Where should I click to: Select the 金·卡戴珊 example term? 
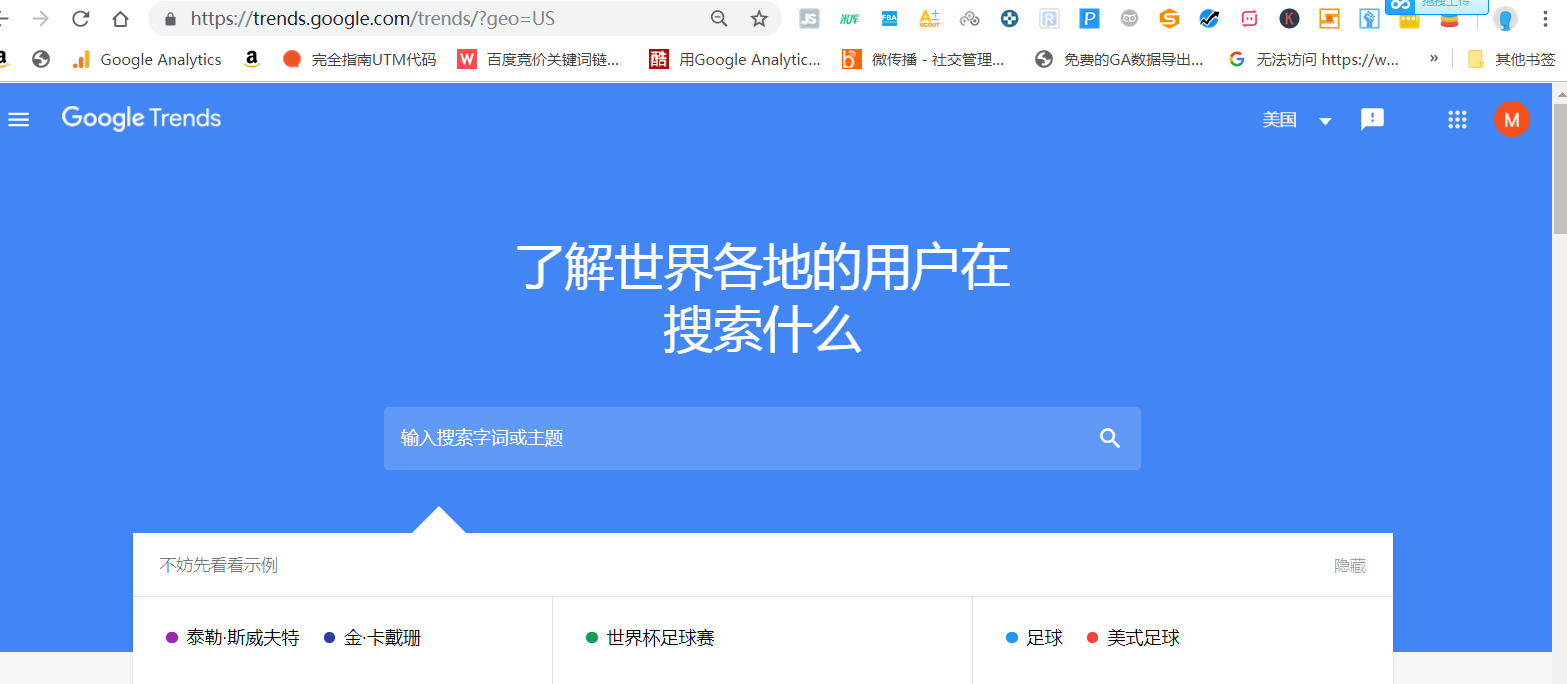tap(372, 638)
